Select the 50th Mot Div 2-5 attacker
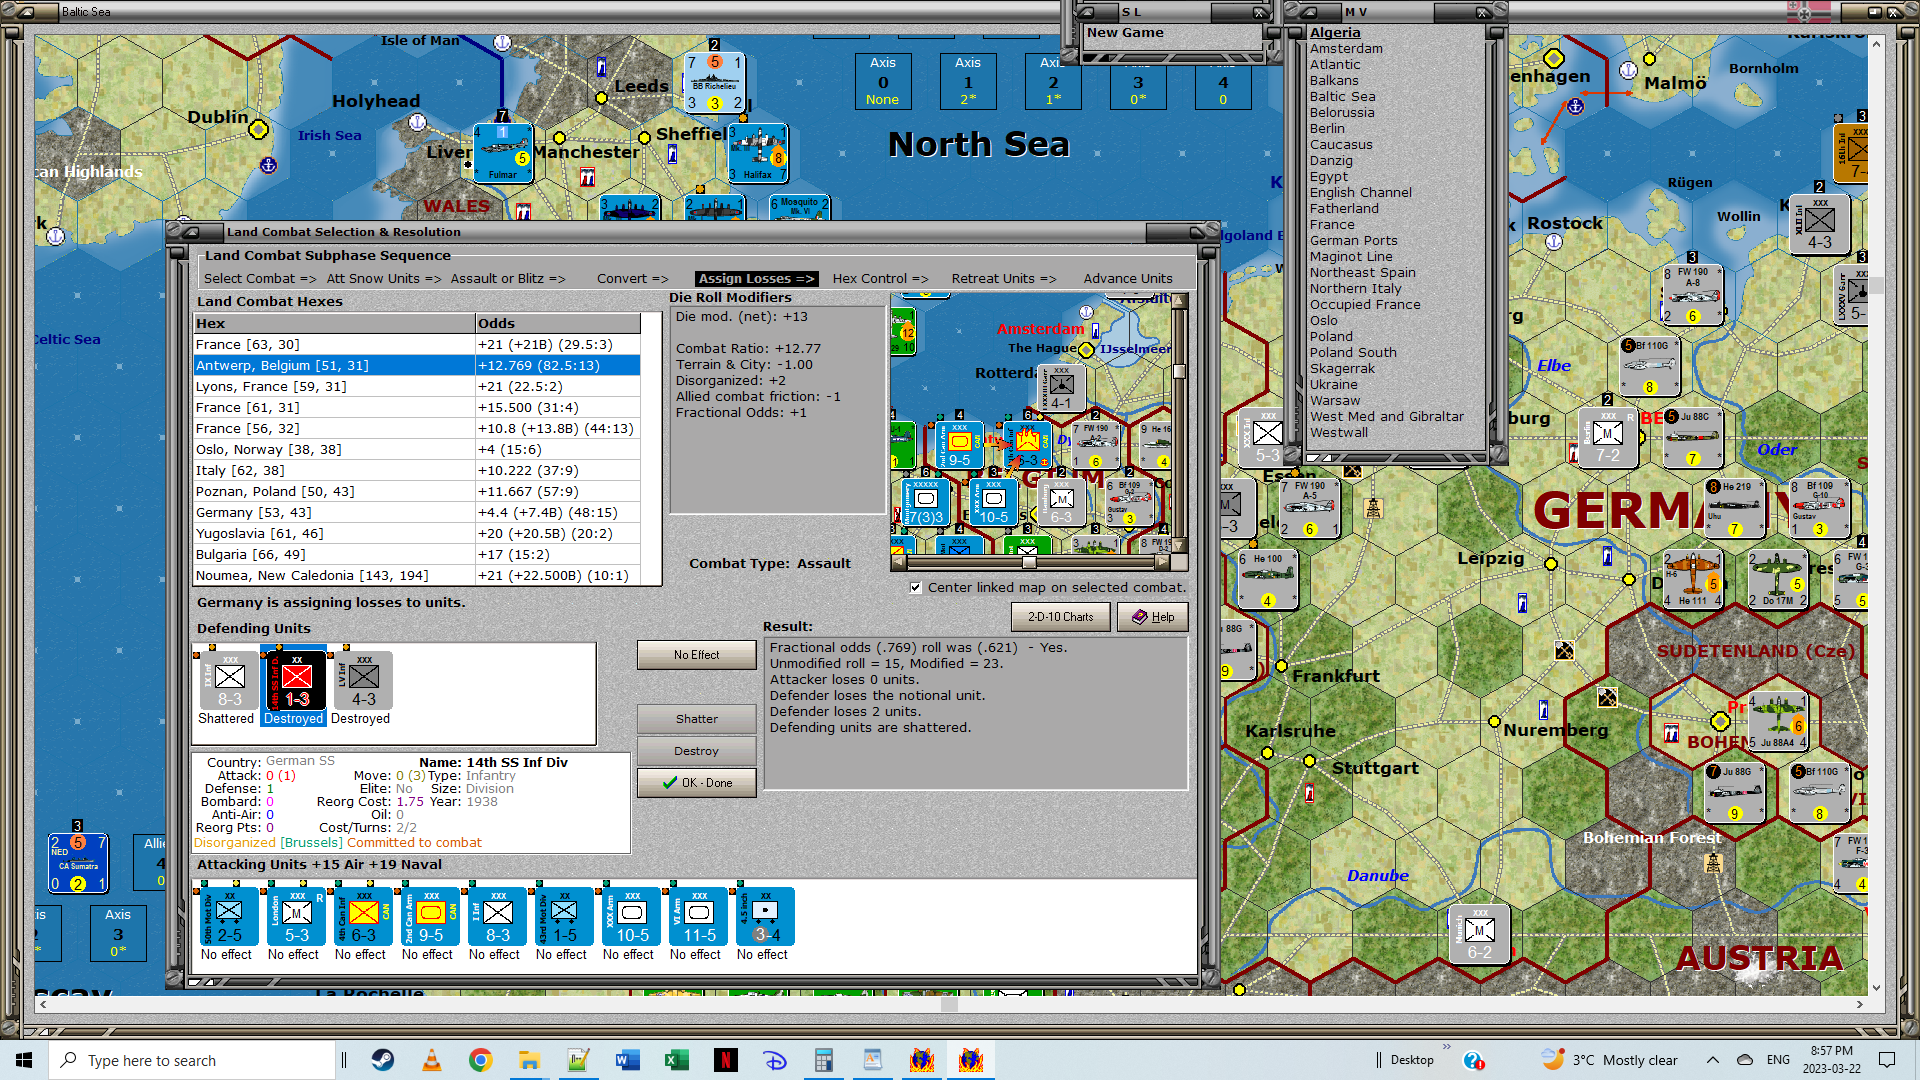The width and height of the screenshot is (1920, 1080). tap(229, 916)
